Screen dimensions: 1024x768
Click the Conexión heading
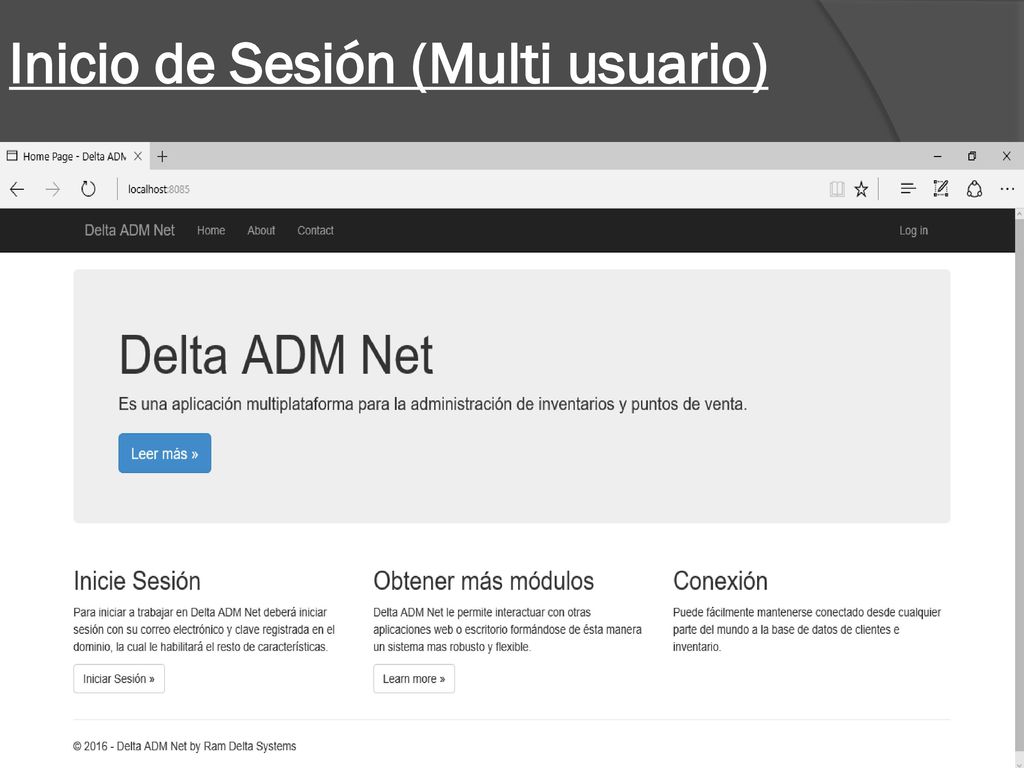point(720,581)
